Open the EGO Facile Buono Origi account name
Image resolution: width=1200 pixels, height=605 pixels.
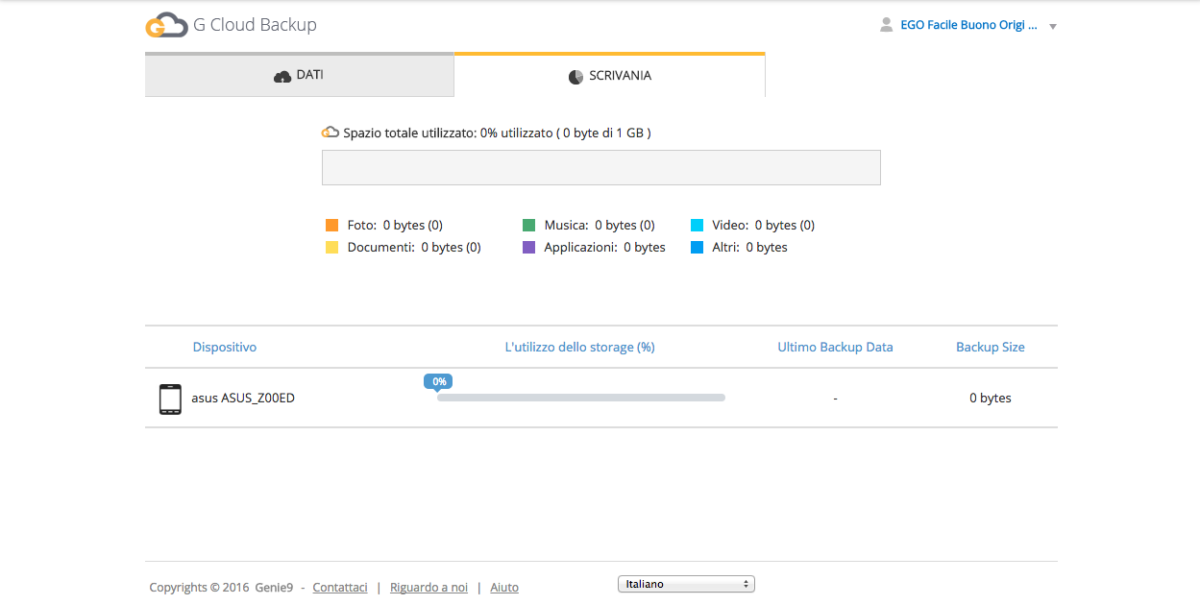pyautogui.click(x=968, y=25)
